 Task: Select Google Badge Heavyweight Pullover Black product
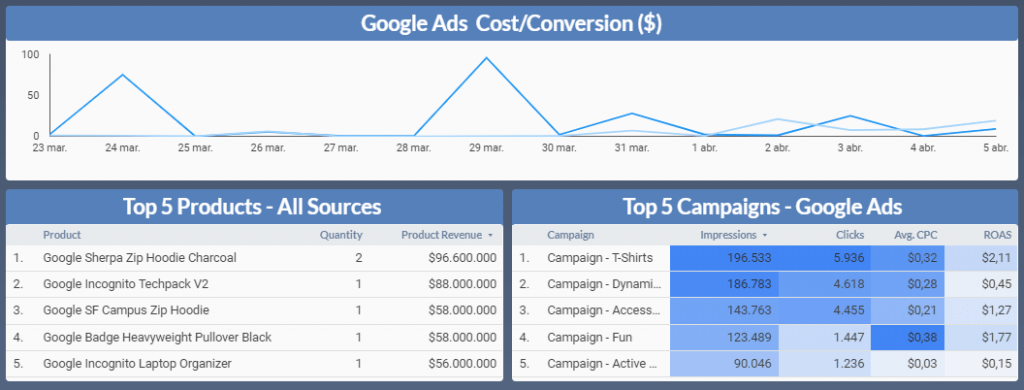click(x=157, y=337)
